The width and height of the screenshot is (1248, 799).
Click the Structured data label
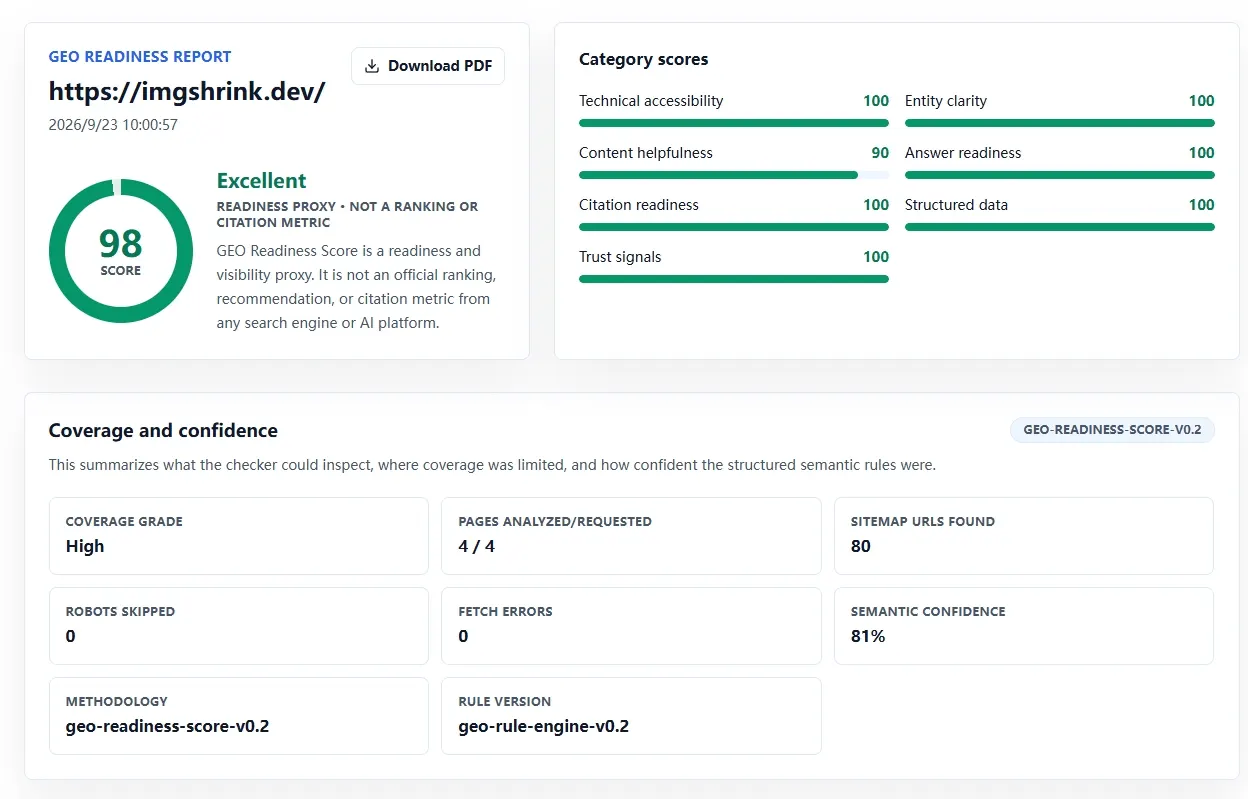[956, 205]
